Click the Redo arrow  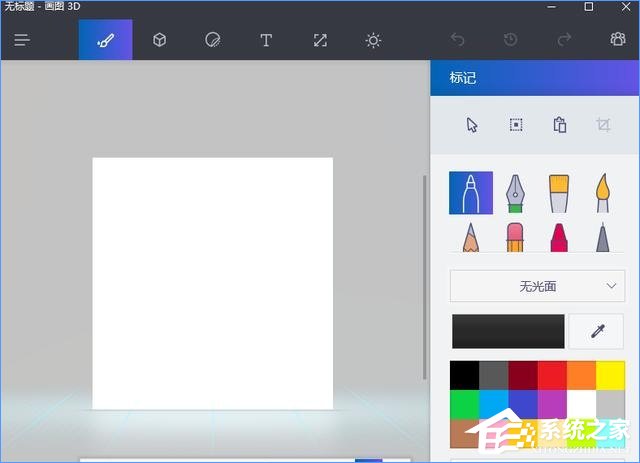click(x=564, y=40)
